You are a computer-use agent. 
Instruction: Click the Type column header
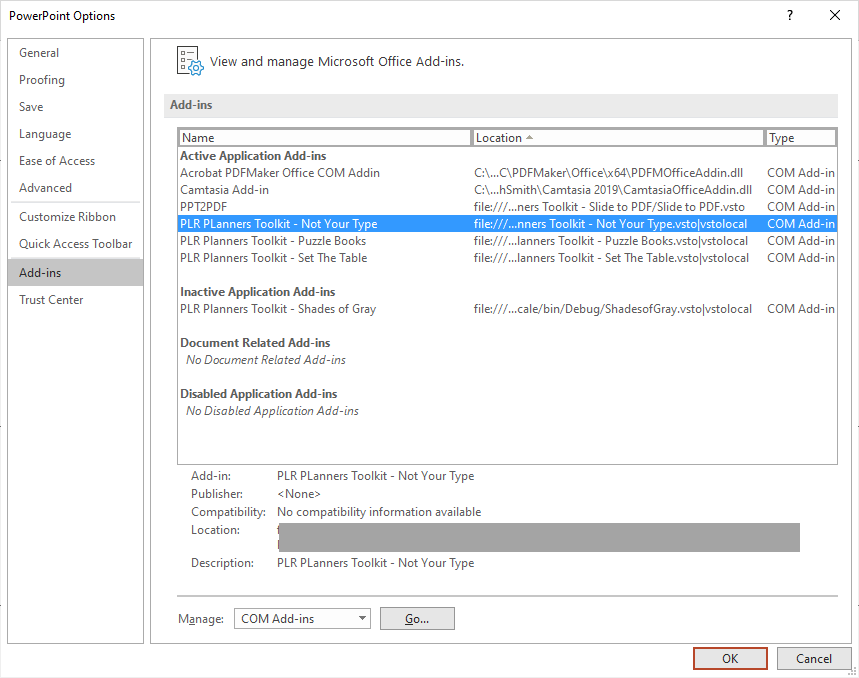(800, 138)
